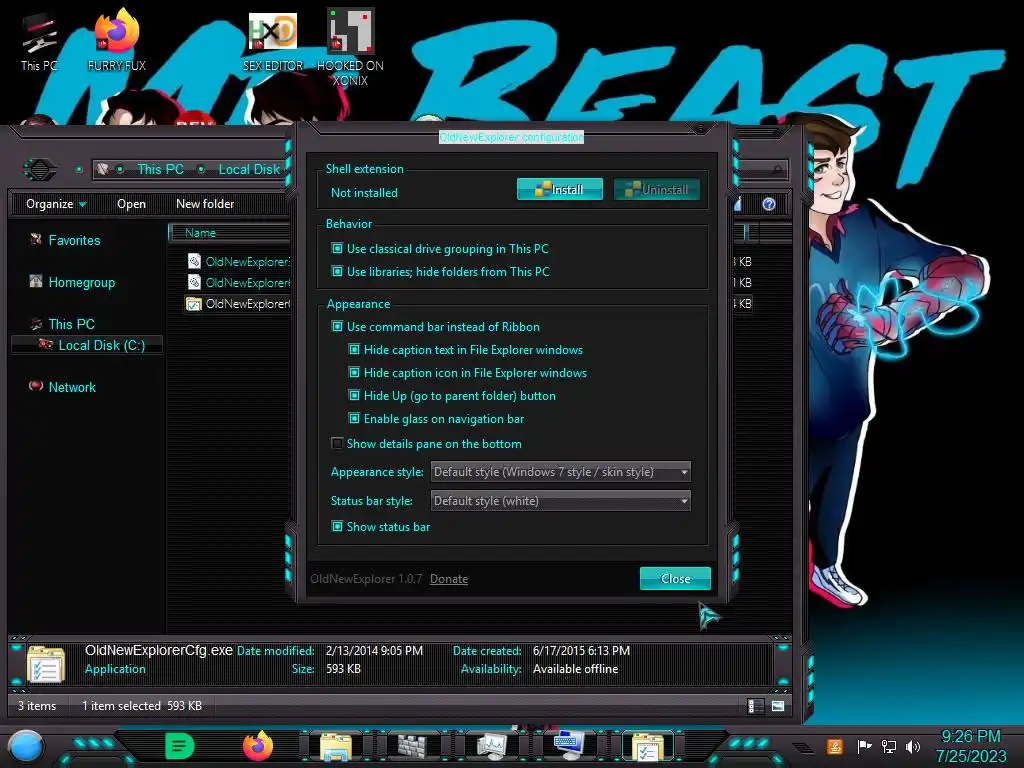
Task: Click the Start orb on taskbar
Action: [x=26, y=746]
